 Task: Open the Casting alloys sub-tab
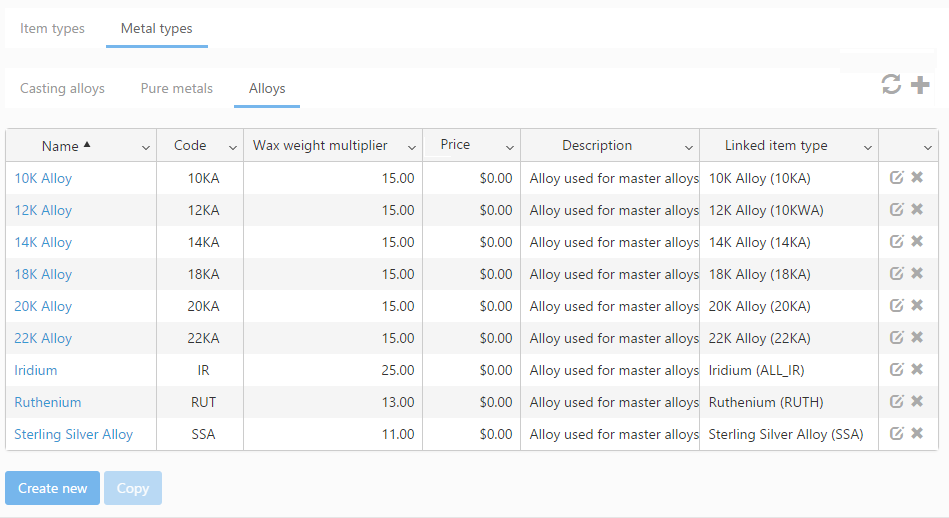[x=62, y=89]
